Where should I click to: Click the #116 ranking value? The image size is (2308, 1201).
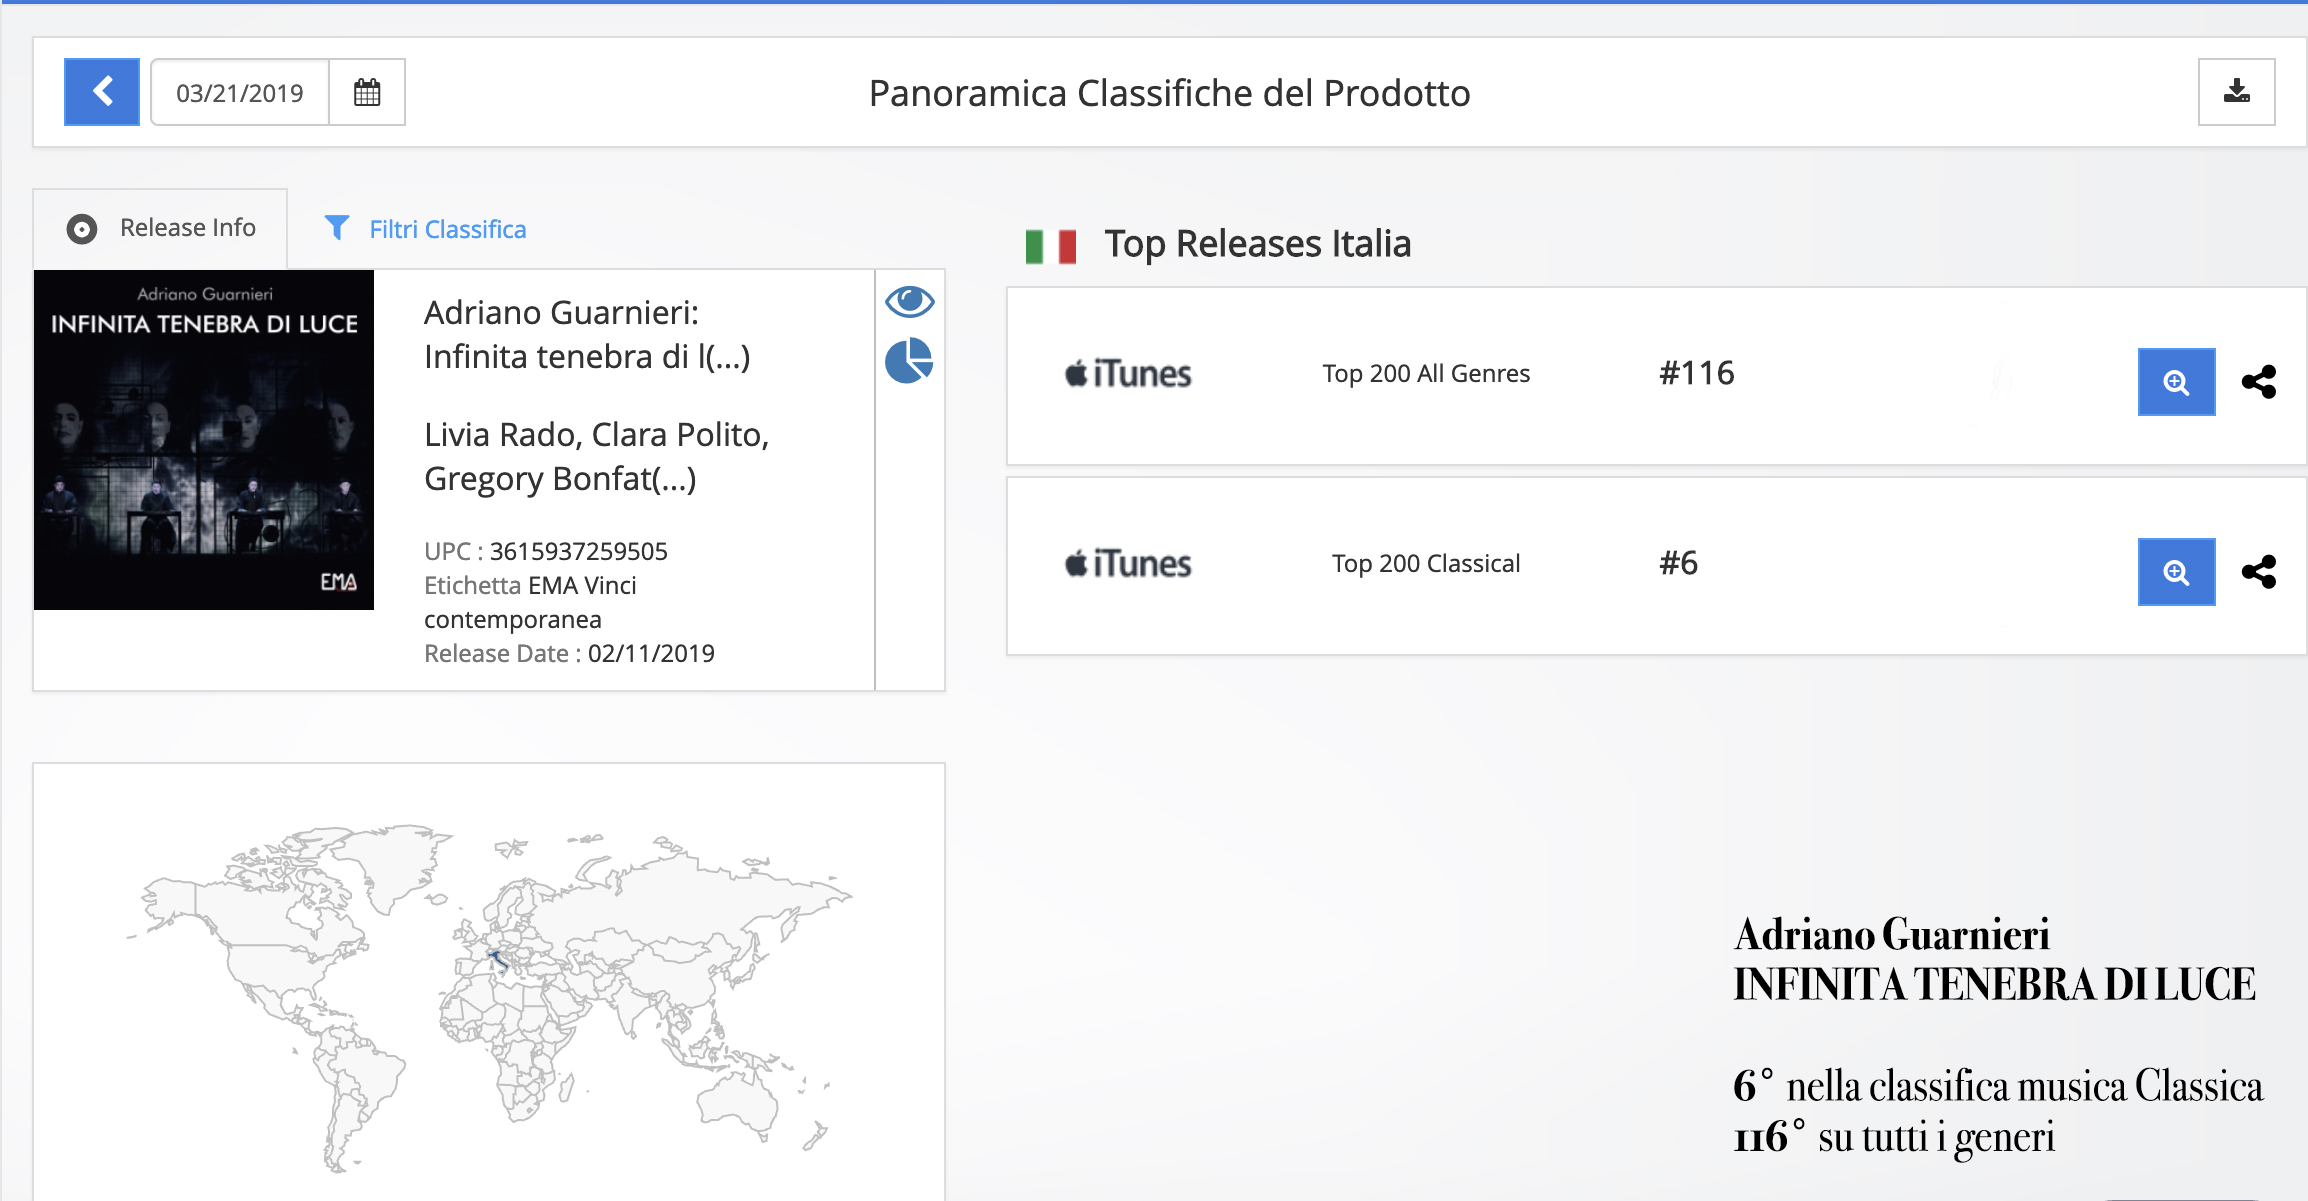pos(1697,373)
